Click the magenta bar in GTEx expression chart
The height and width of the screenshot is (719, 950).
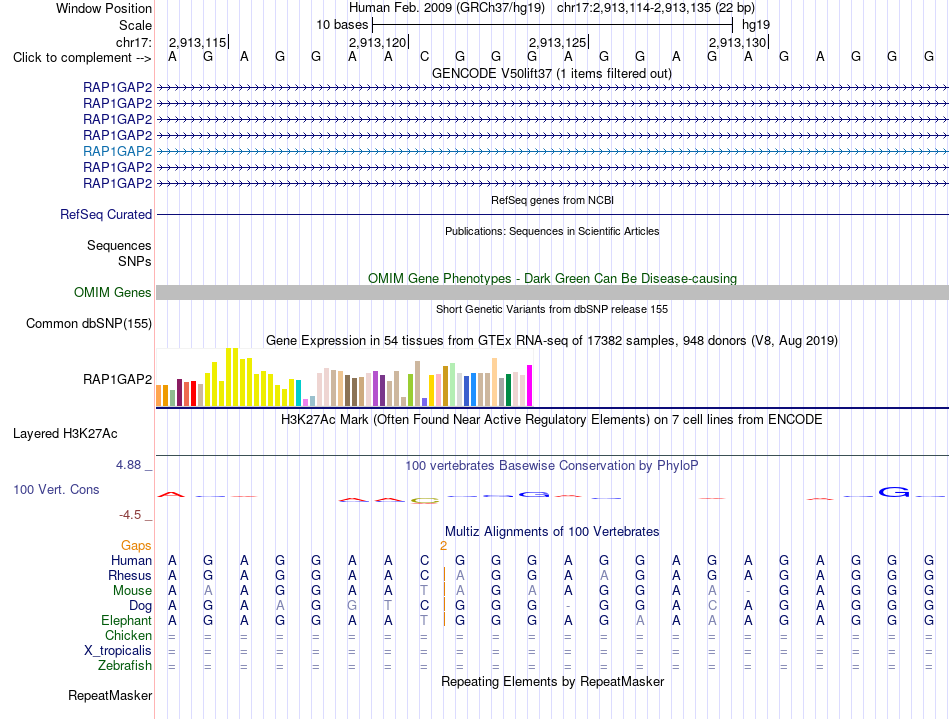pos(530,385)
